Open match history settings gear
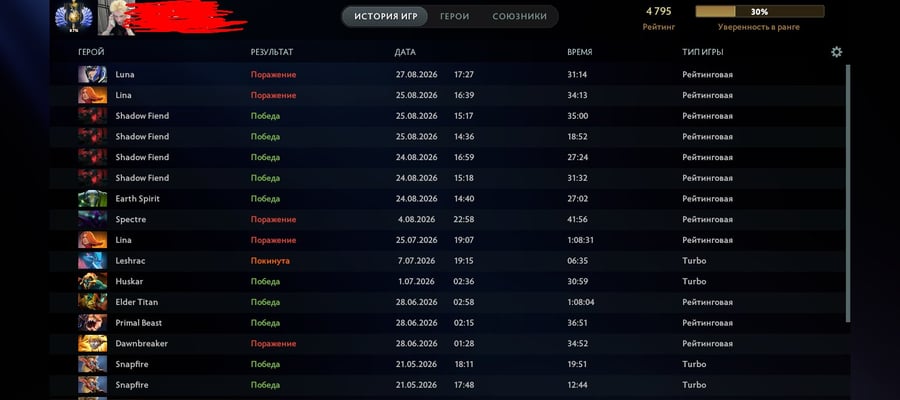The width and height of the screenshot is (900, 400). point(836,52)
